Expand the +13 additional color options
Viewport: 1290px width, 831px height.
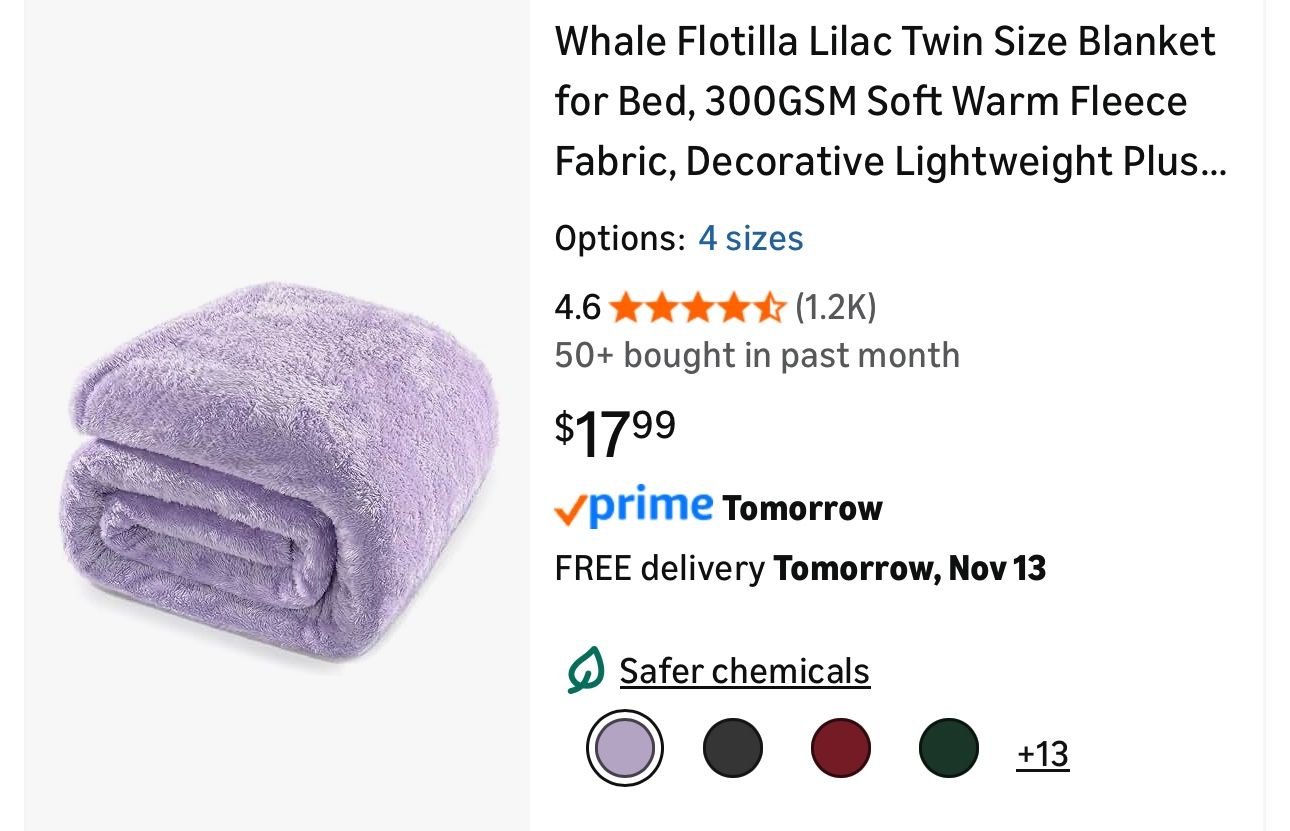tap(1043, 752)
